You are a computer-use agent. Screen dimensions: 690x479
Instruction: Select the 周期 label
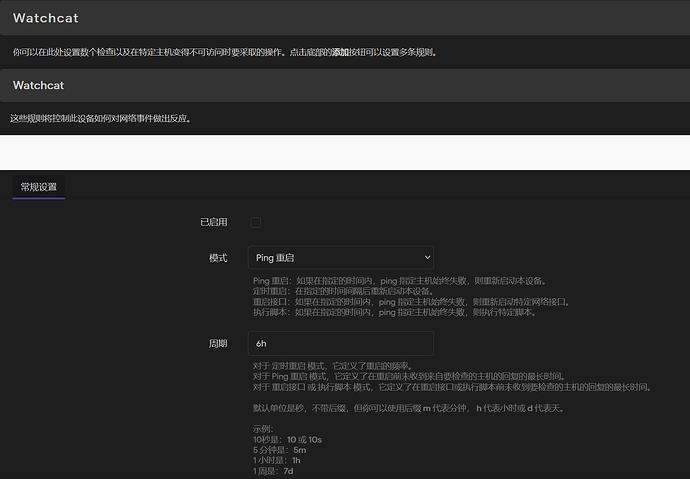pos(218,344)
